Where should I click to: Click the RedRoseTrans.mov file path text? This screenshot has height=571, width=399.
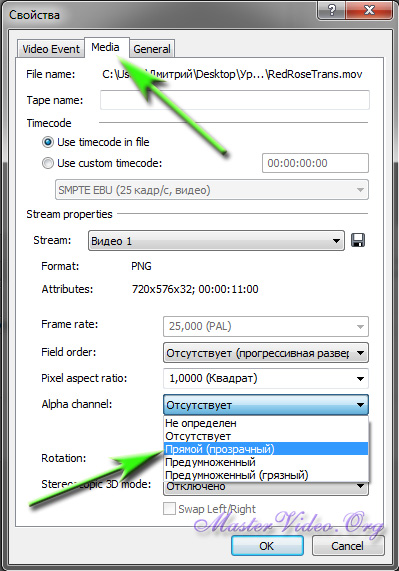pos(232,74)
